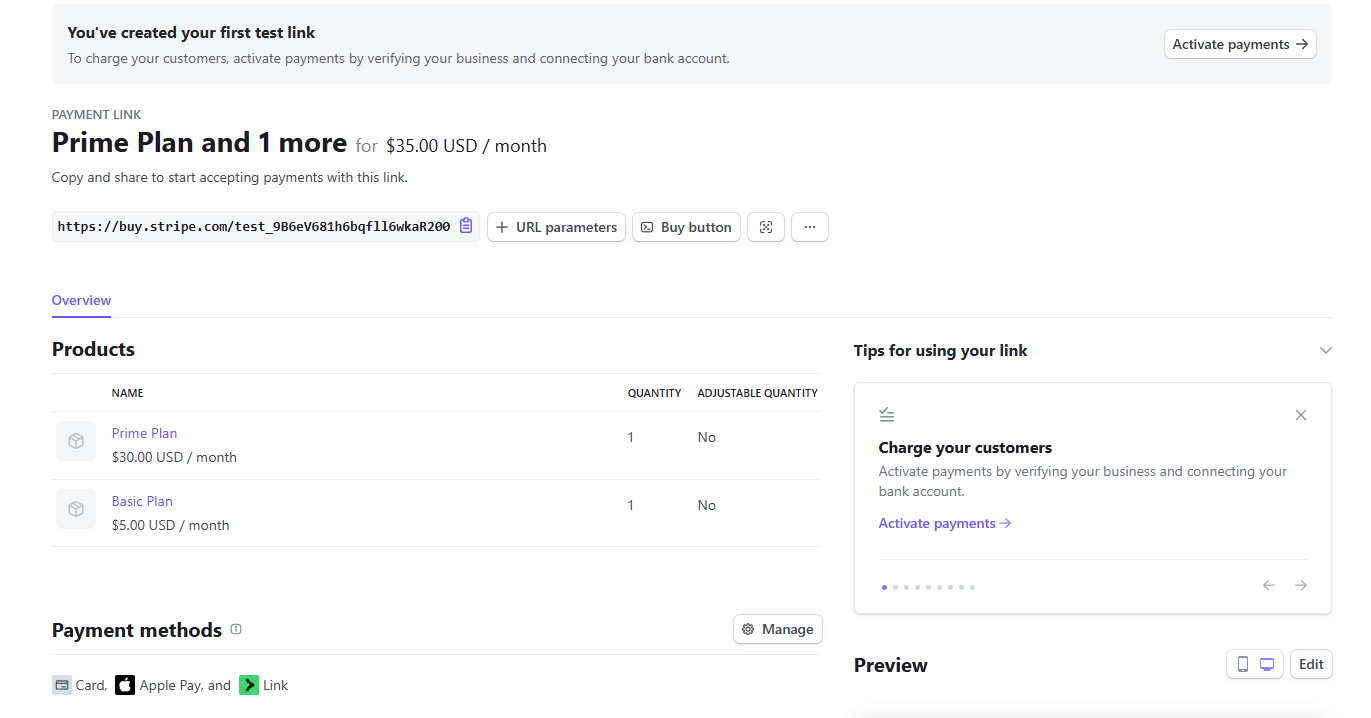
Task: Select the Overview tab
Action: tap(81, 300)
